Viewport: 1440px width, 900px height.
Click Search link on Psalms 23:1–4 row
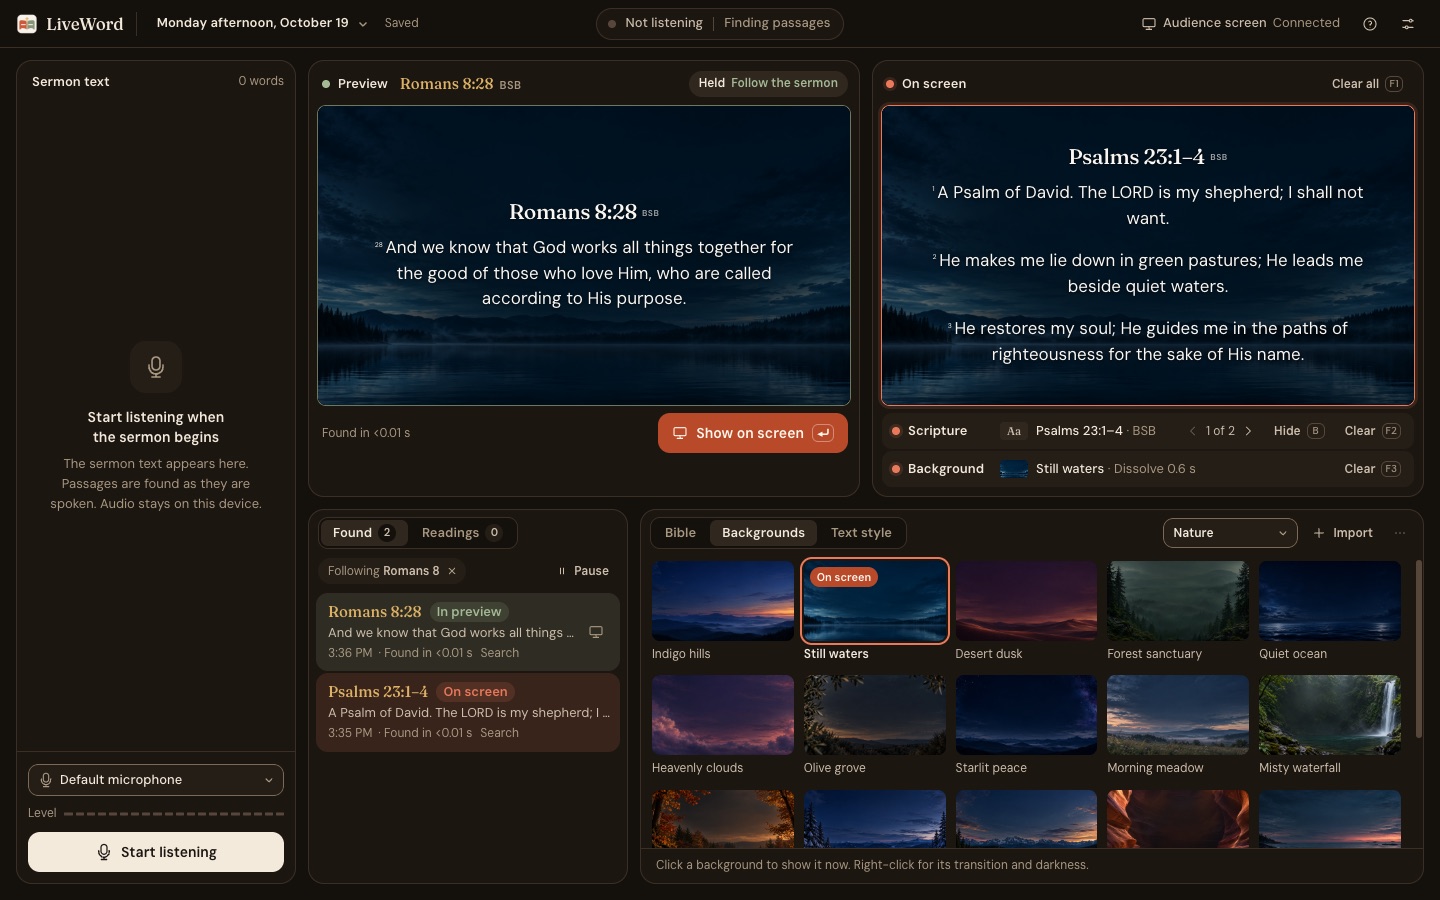(x=500, y=733)
